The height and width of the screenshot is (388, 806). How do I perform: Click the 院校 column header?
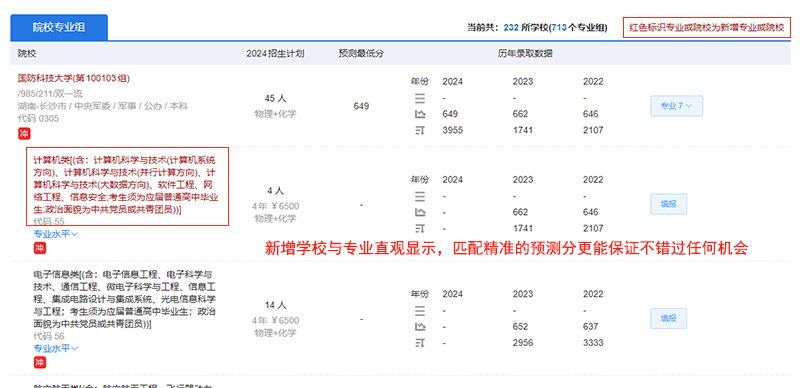(x=27, y=53)
